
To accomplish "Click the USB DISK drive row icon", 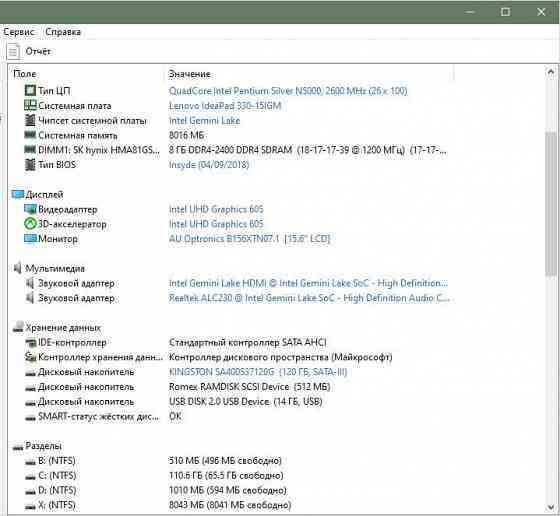I will coord(30,403).
